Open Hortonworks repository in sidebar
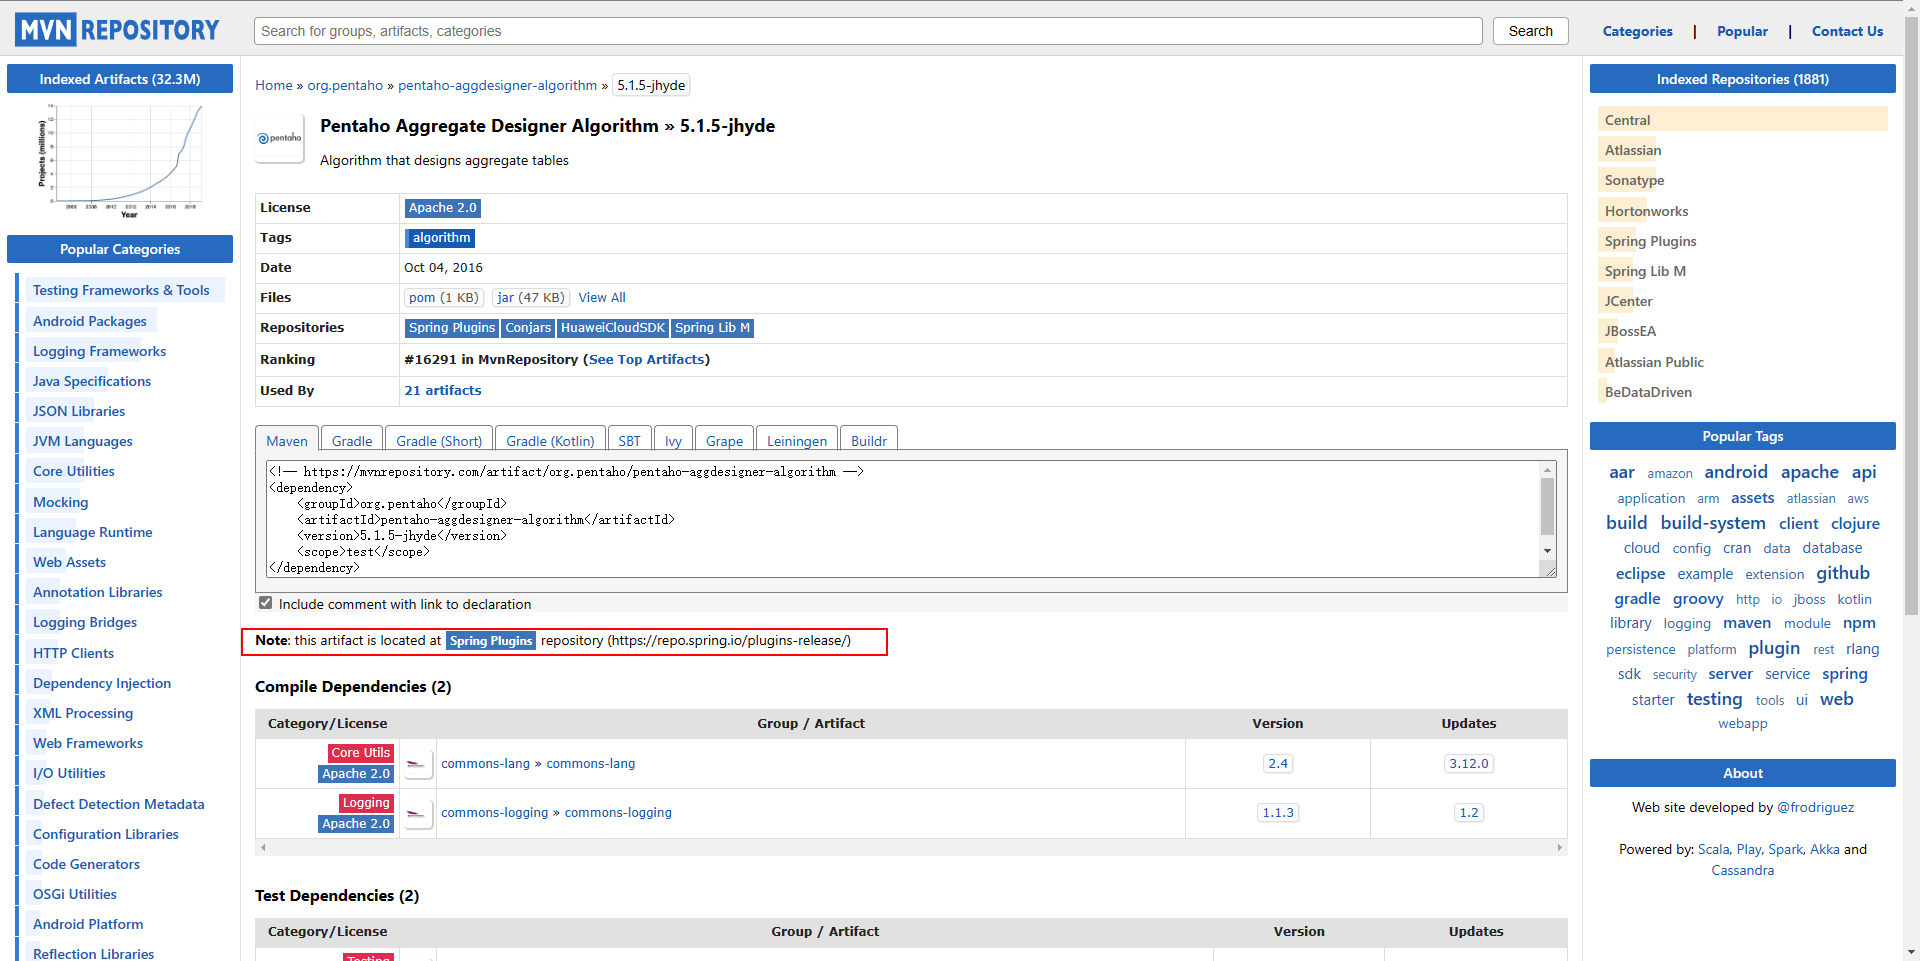This screenshot has height=961, width=1920. pos(1646,212)
